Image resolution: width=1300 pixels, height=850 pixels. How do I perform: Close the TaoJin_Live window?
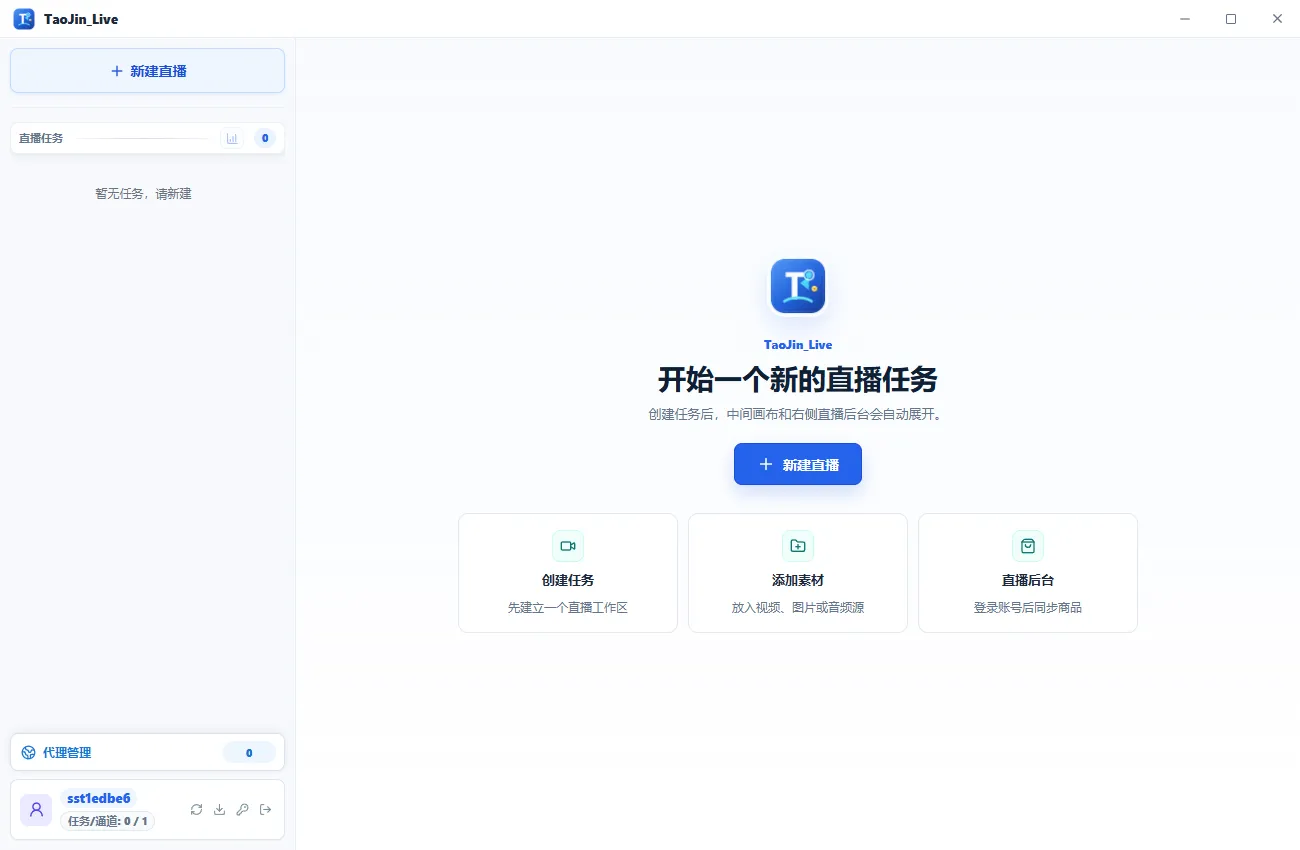[x=1277, y=19]
